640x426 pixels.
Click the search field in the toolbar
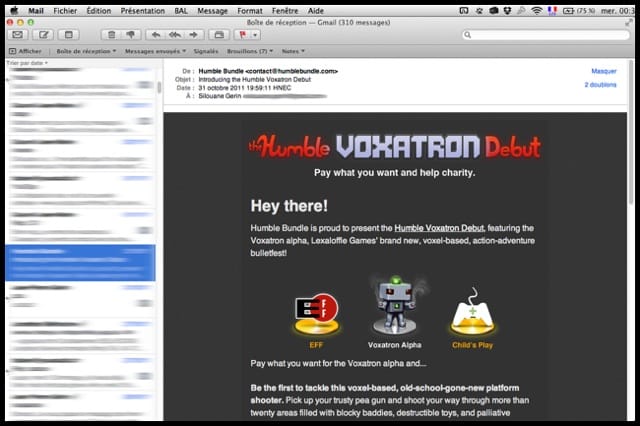click(x=546, y=35)
